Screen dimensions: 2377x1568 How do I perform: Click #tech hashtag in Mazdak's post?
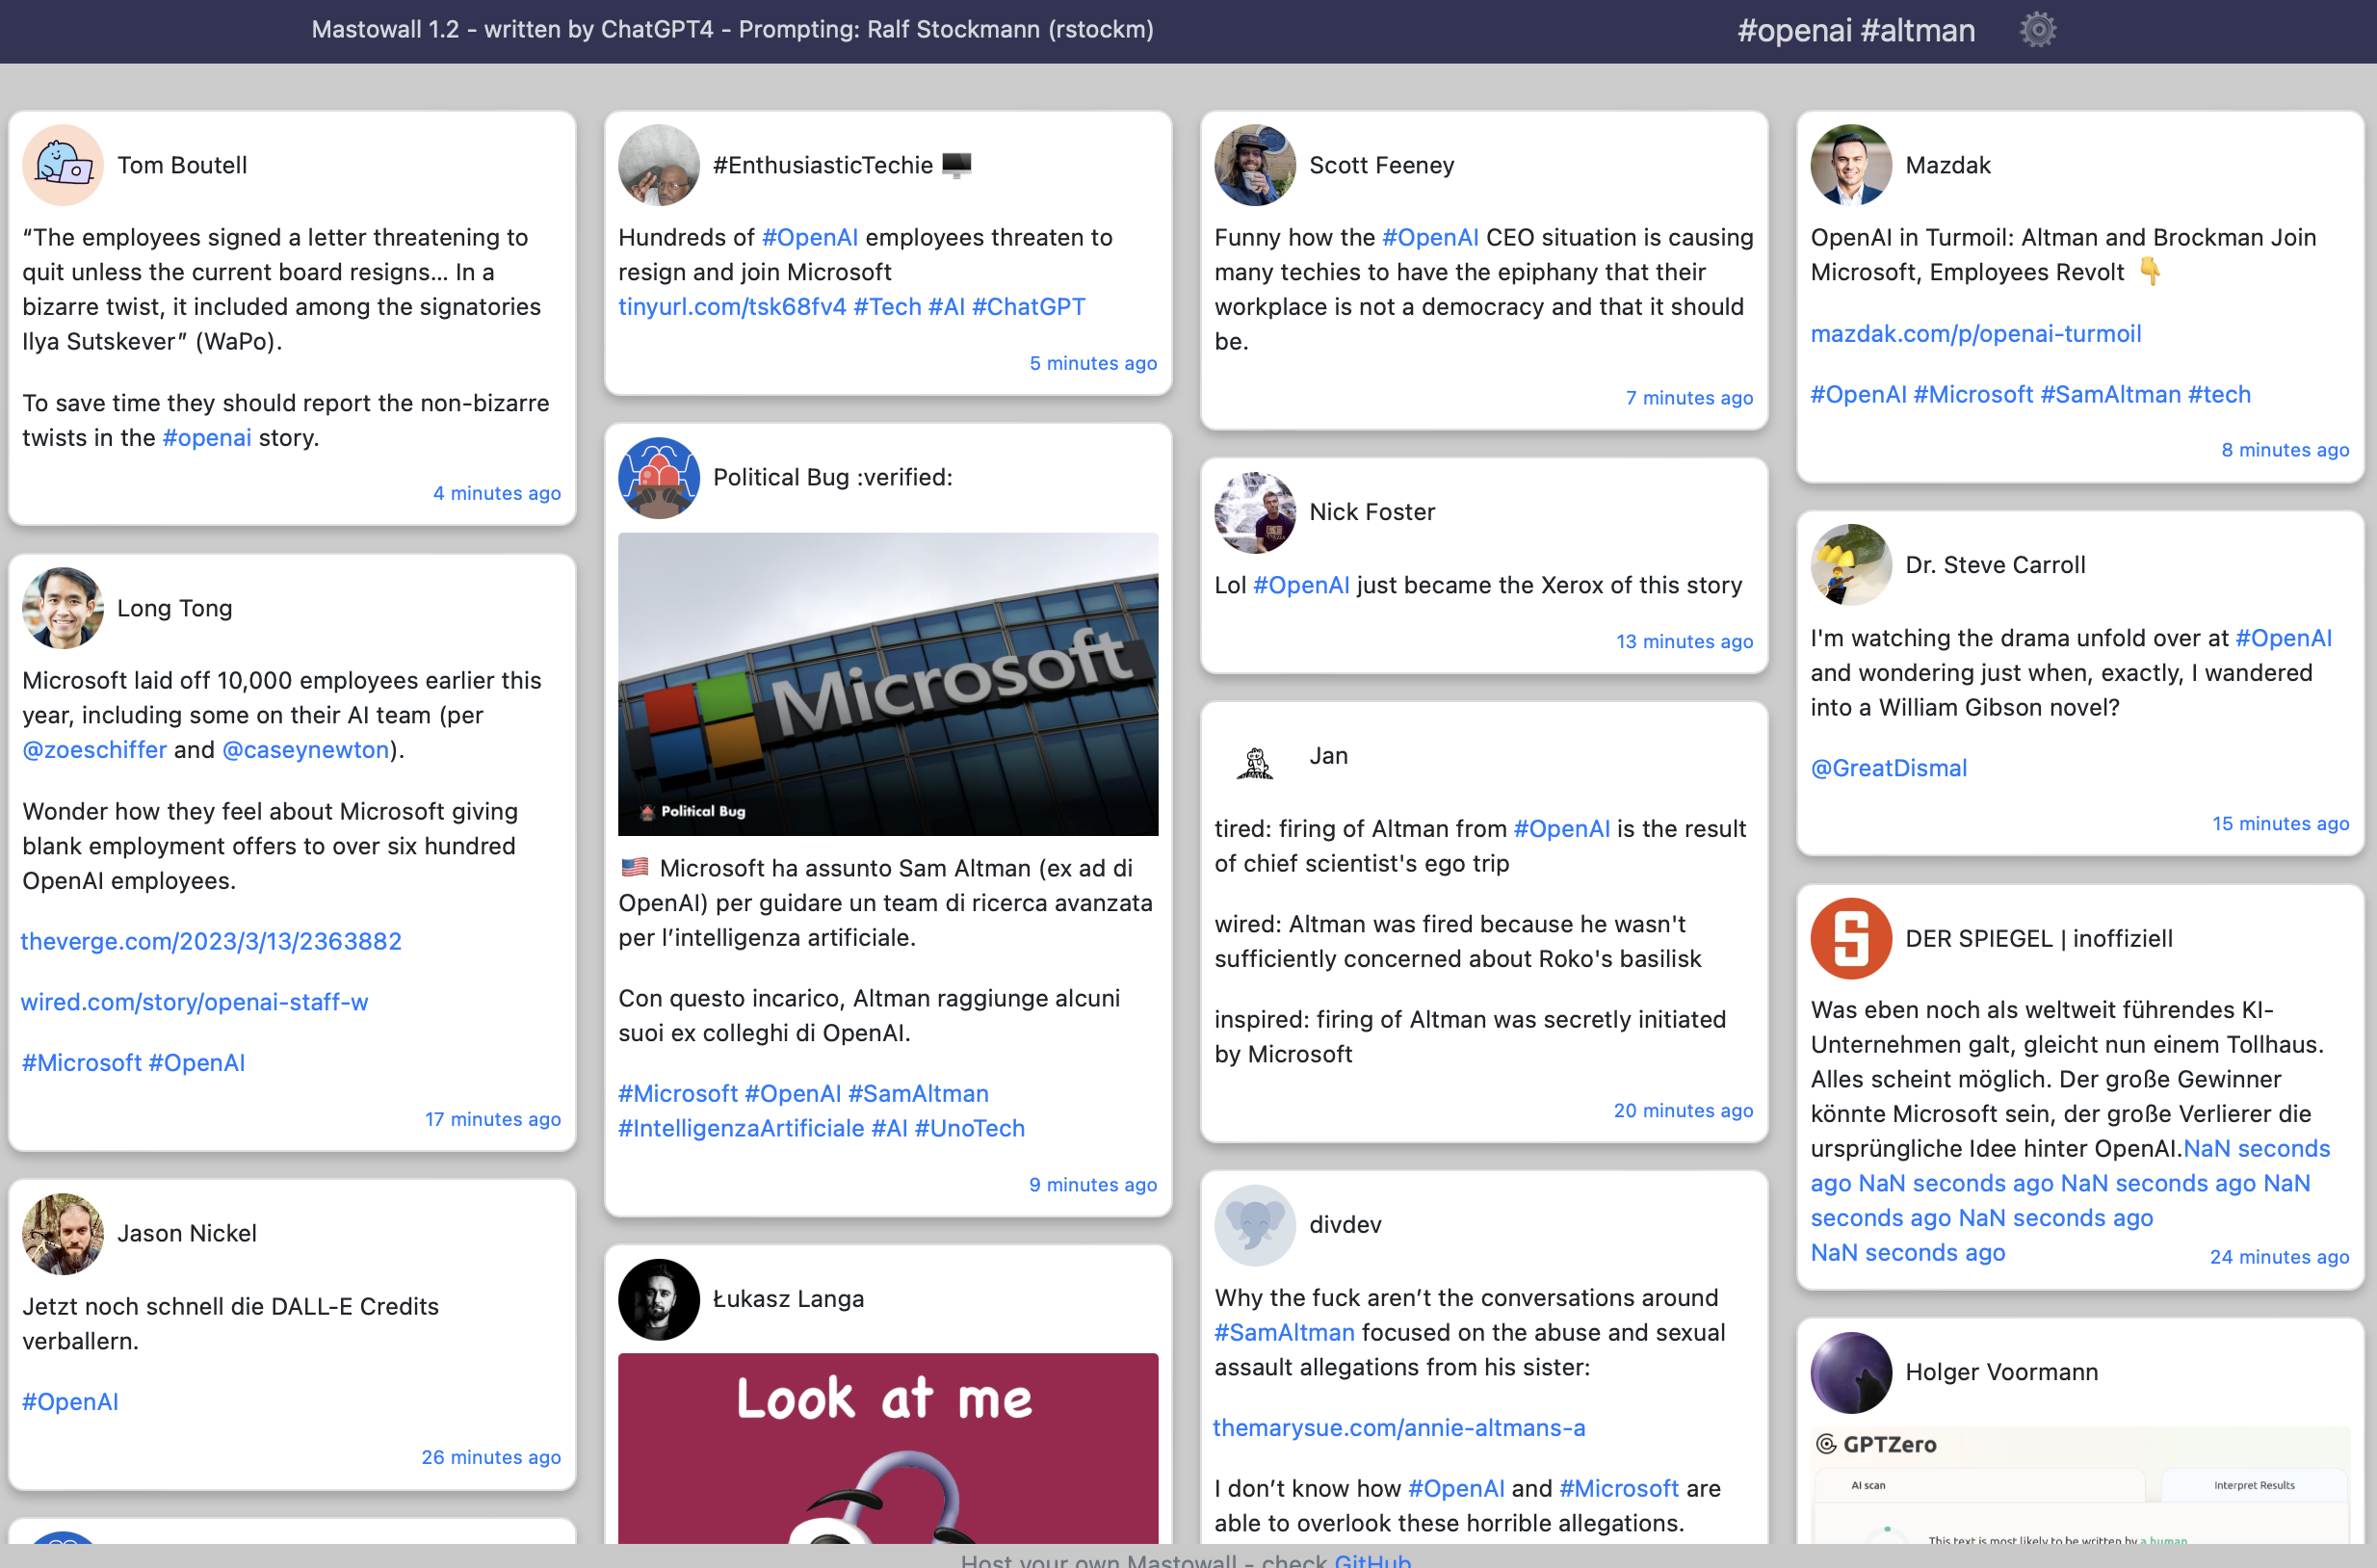point(2219,394)
